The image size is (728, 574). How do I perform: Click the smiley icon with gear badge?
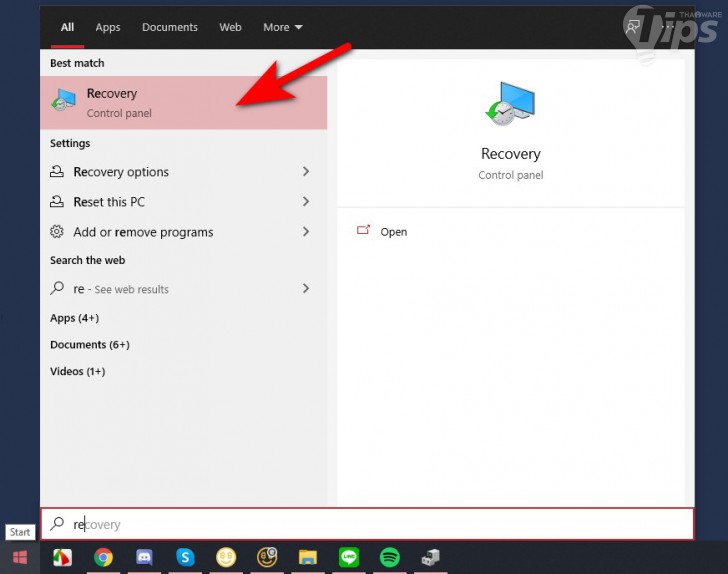pyautogui.click(x=267, y=557)
